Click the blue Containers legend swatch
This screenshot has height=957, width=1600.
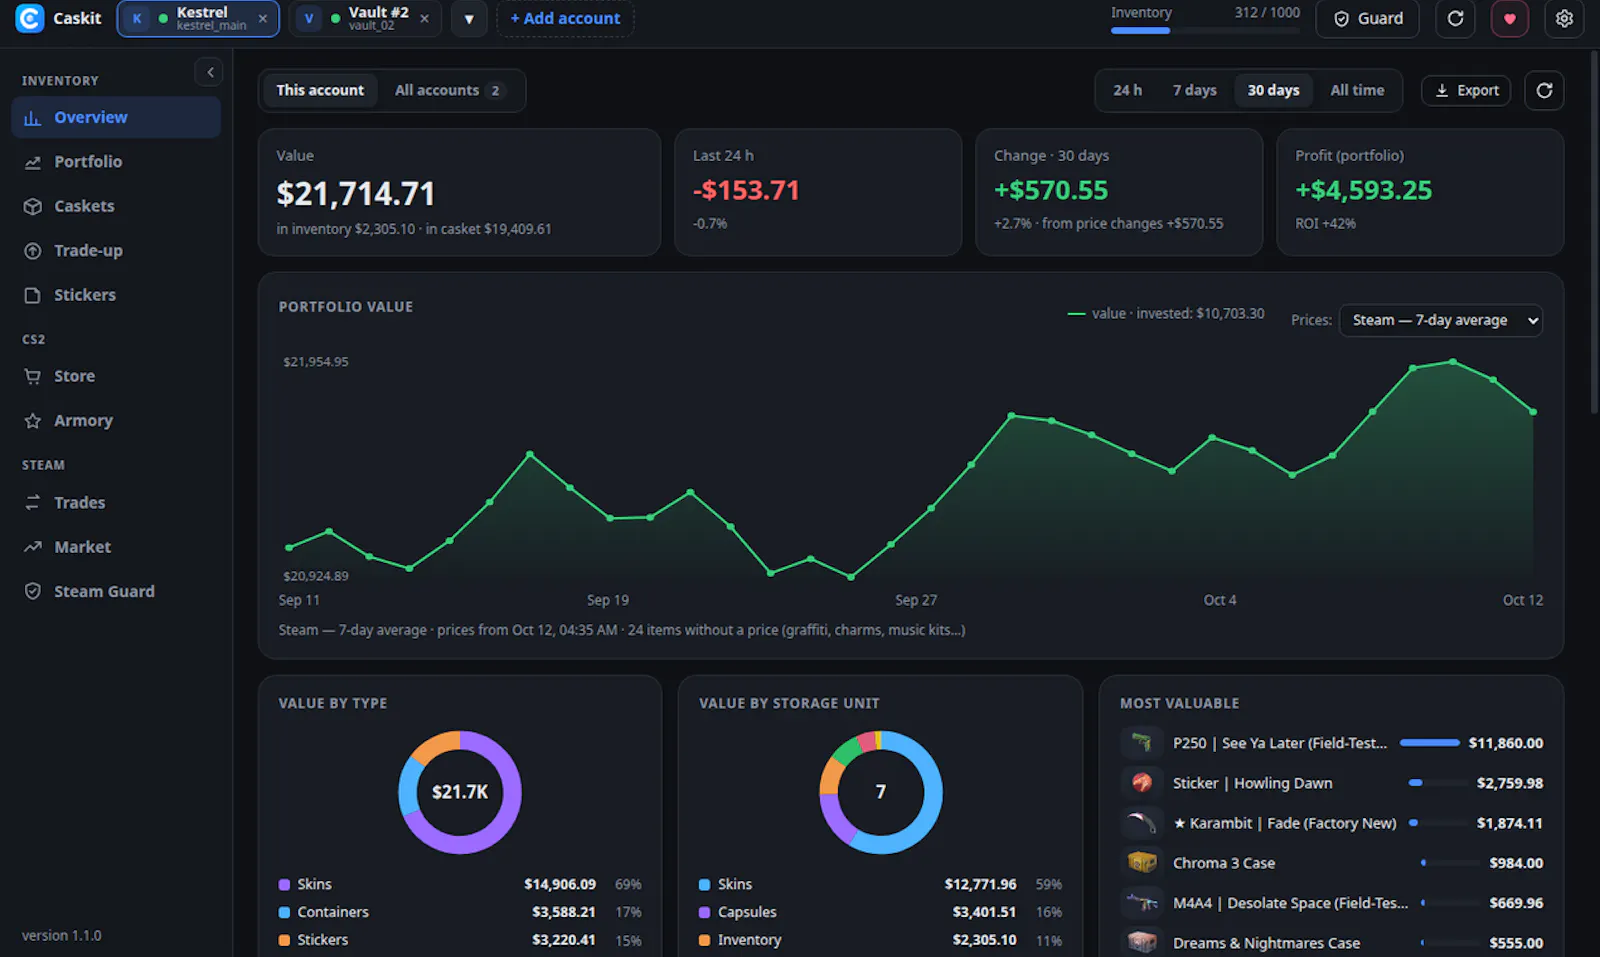pyautogui.click(x=284, y=912)
